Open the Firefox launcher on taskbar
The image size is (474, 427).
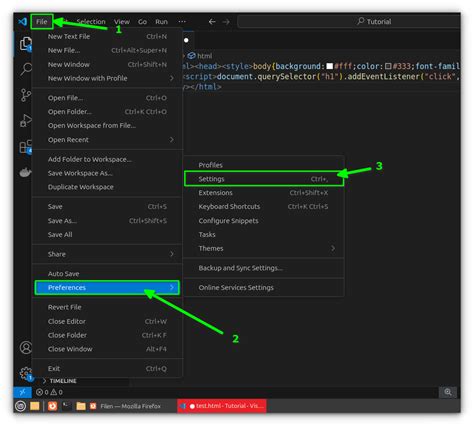pyautogui.click(x=52, y=406)
